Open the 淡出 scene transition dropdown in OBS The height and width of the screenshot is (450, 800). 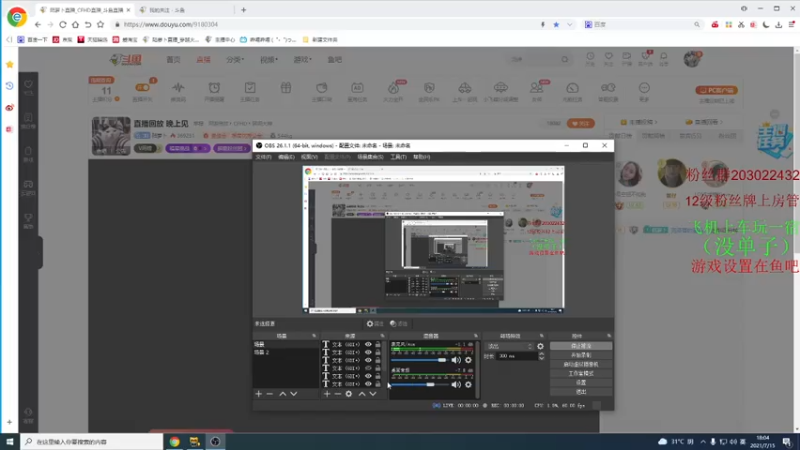coord(509,346)
